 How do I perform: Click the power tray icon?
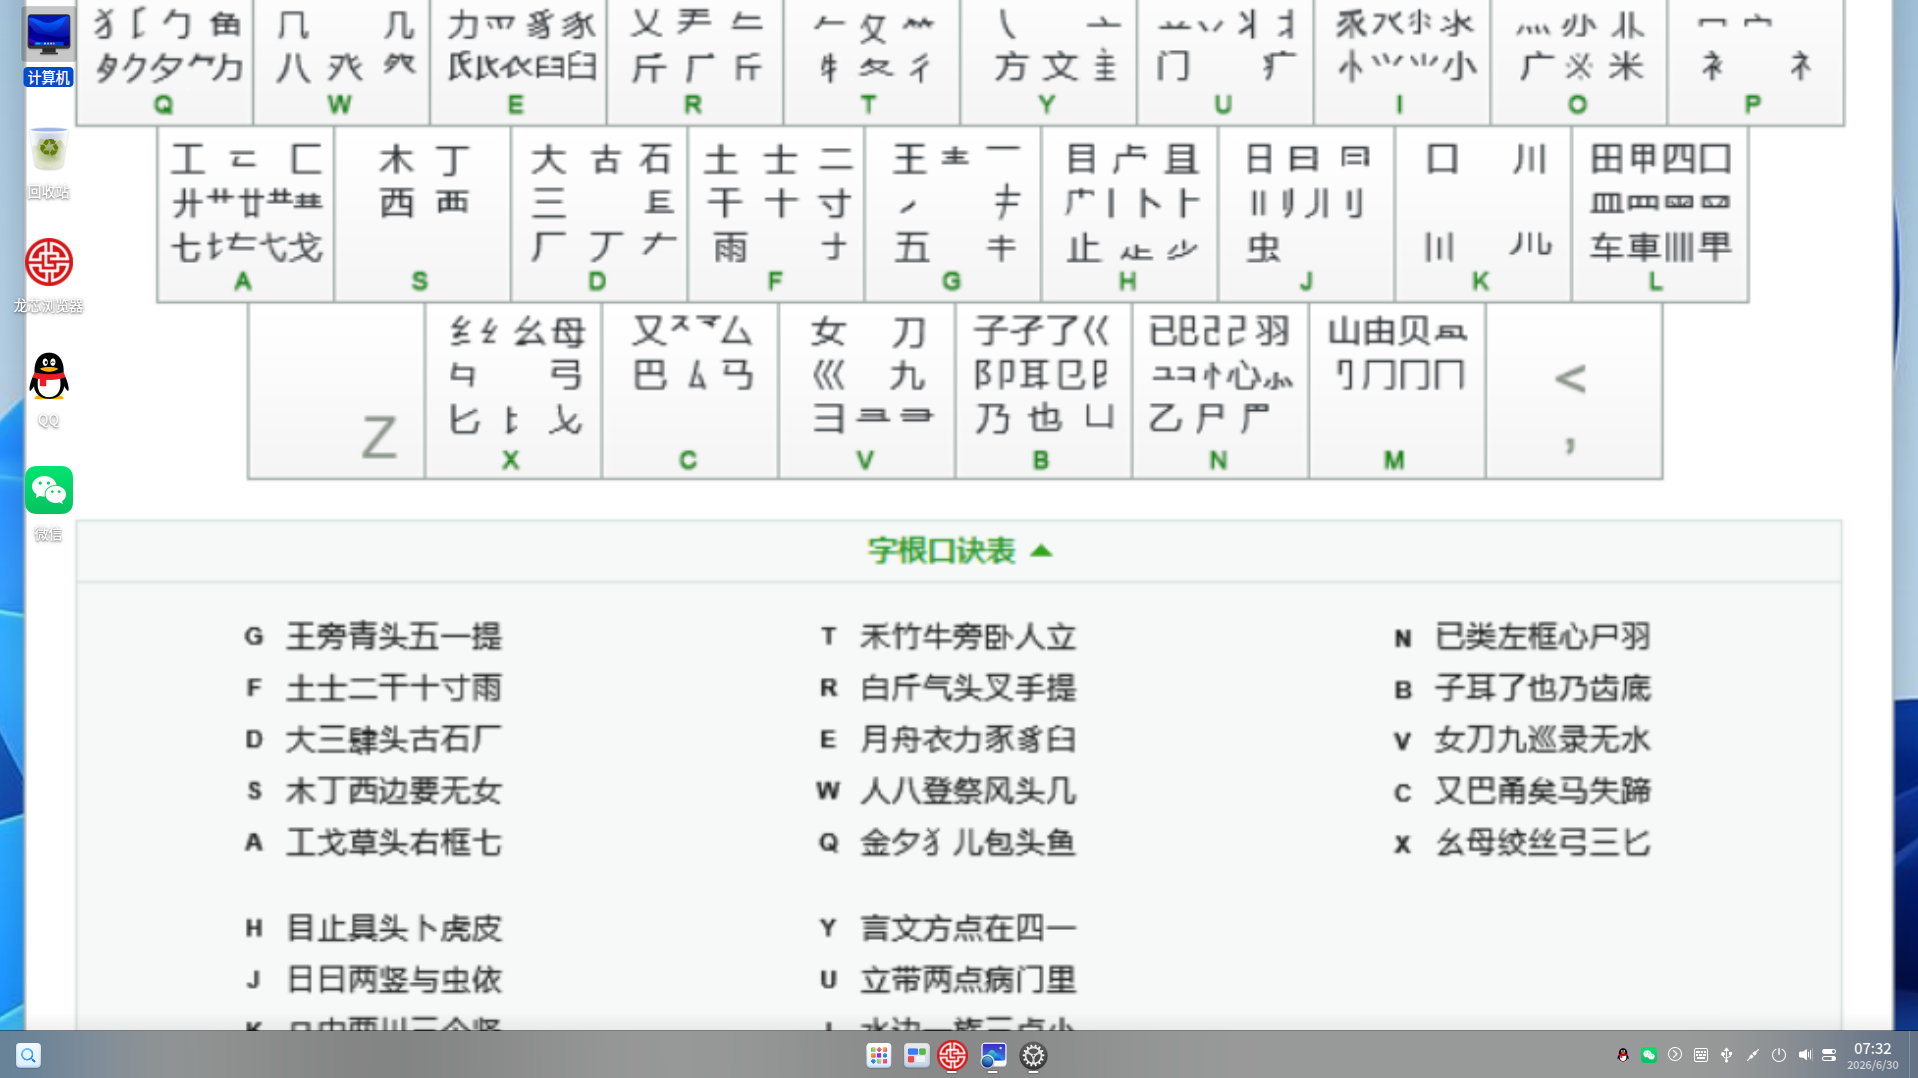click(1779, 1055)
